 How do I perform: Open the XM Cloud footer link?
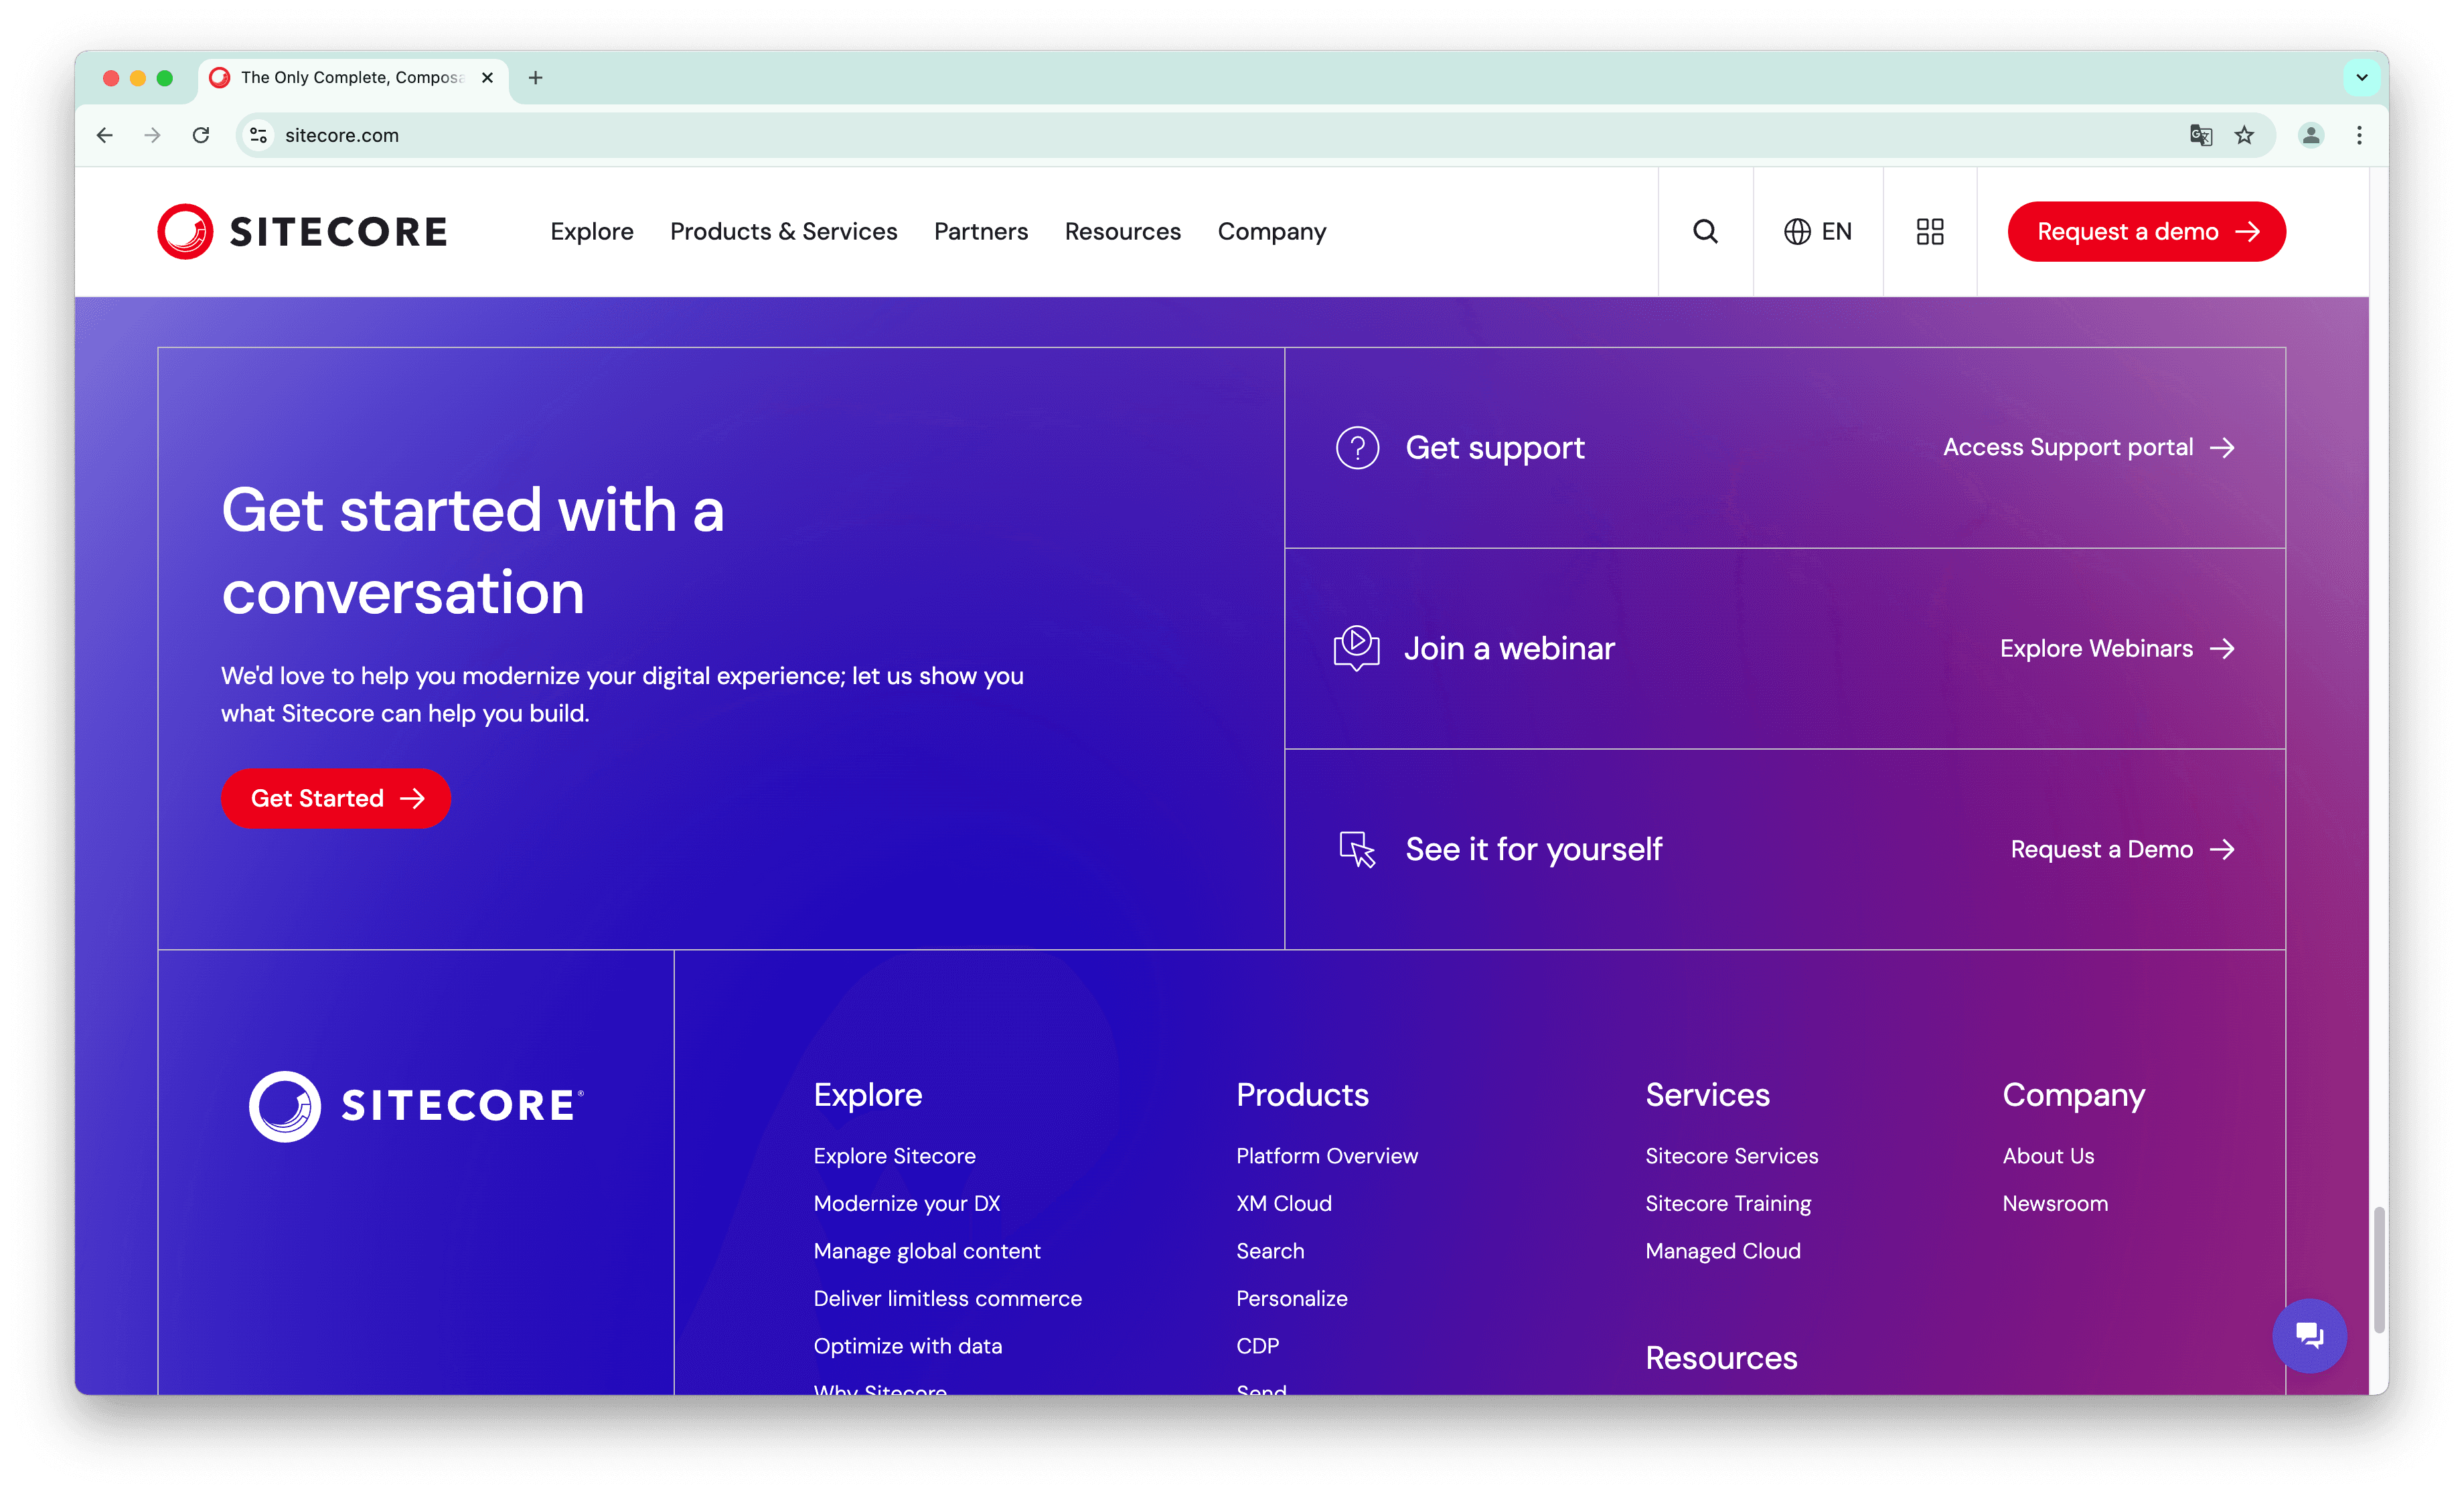coord(1283,1204)
